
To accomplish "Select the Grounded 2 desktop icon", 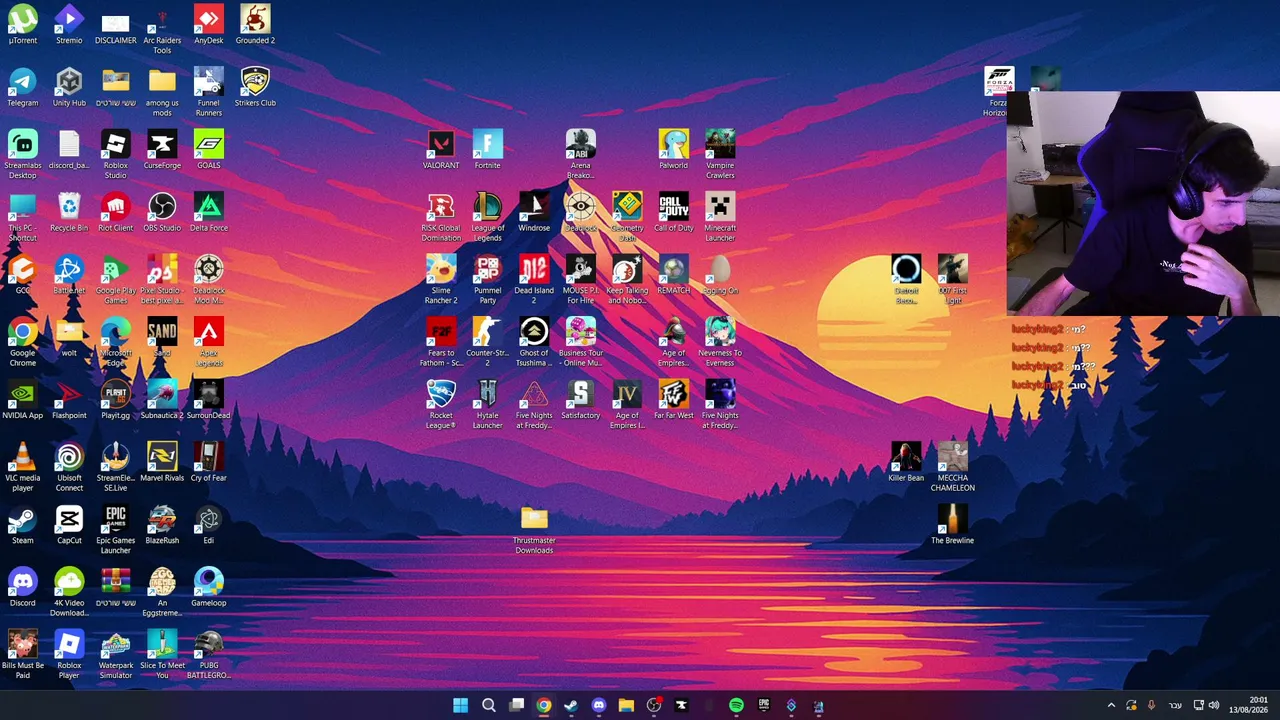I will pyautogui.click(x=255, y=25).
